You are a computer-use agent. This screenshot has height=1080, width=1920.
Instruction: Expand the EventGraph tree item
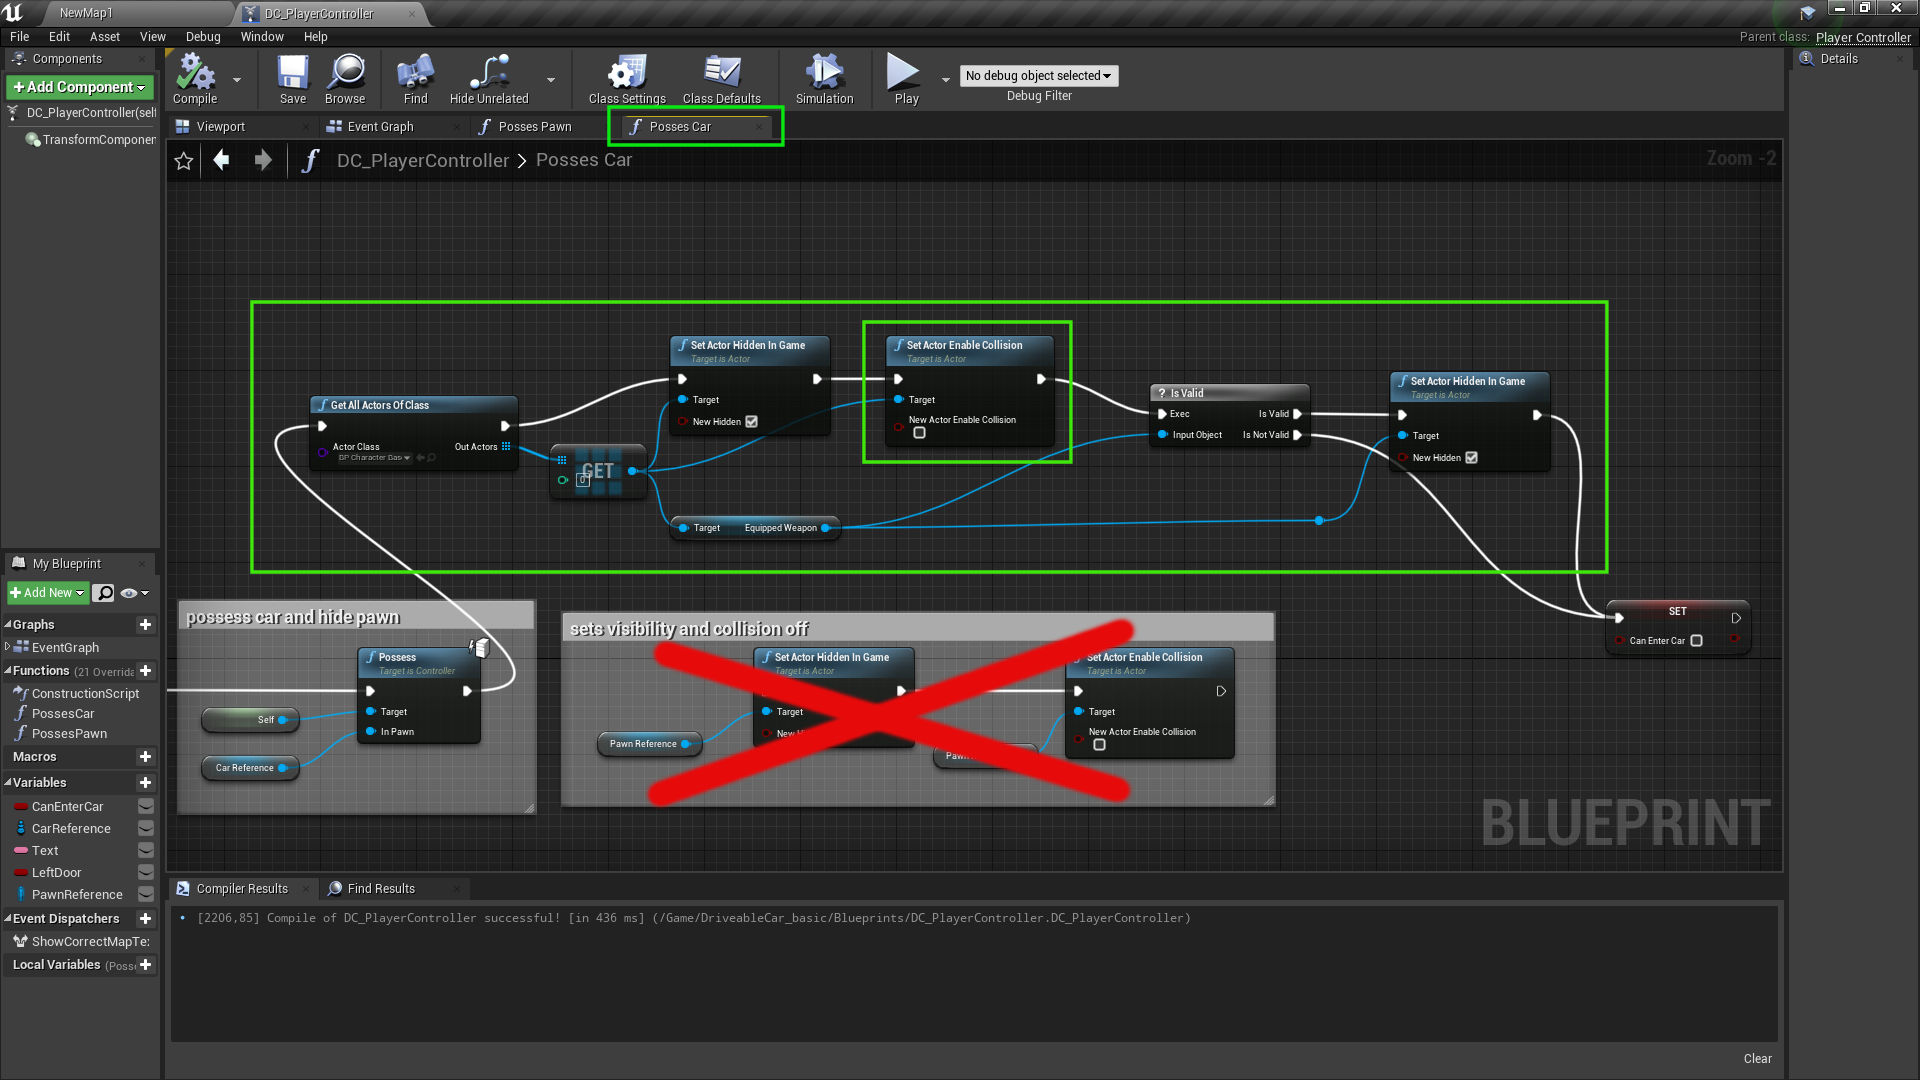pyautogui.click(x=8, y=648)
